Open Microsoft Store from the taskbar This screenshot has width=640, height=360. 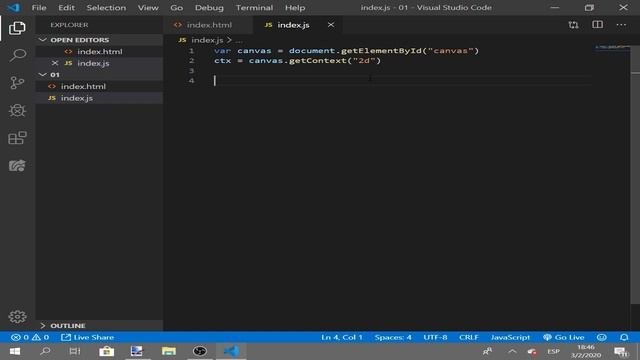(x=107, y=351)
